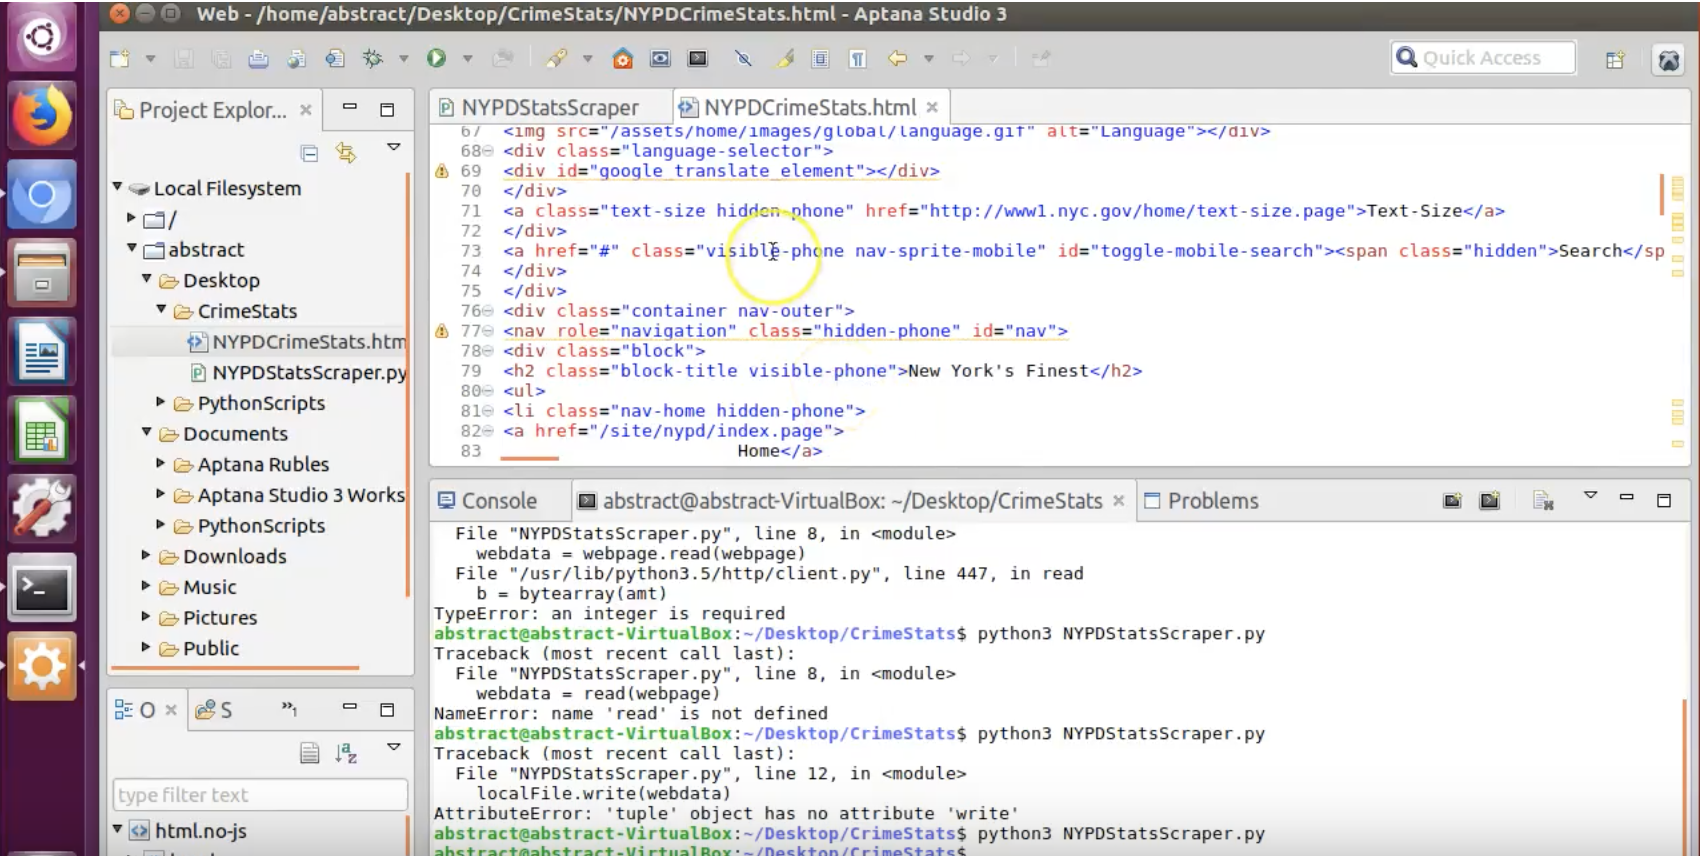
Task: Open the Debug dropdown arrow
Action: click(404, 58)
